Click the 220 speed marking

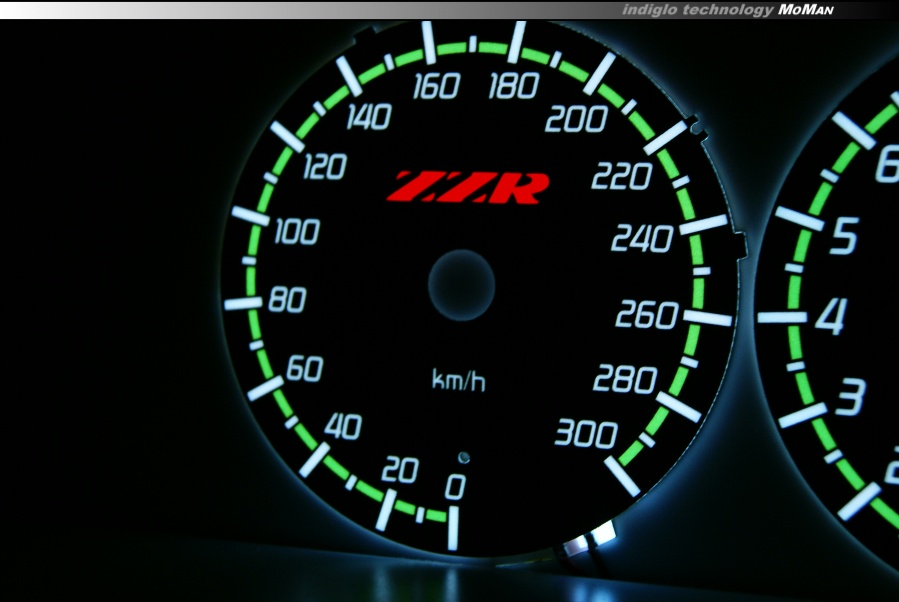[x=622, y=176]
